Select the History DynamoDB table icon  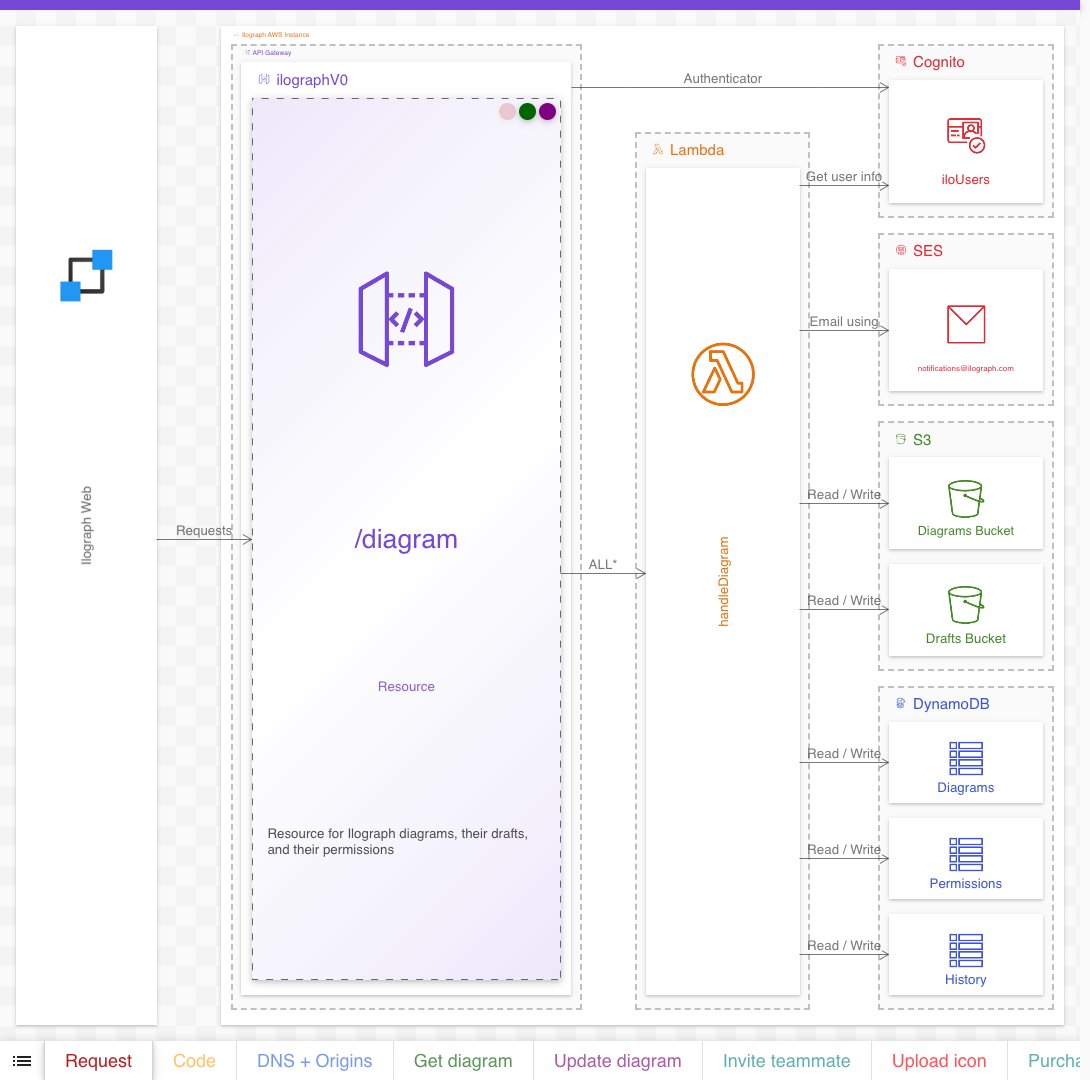[x=966, y=950]
